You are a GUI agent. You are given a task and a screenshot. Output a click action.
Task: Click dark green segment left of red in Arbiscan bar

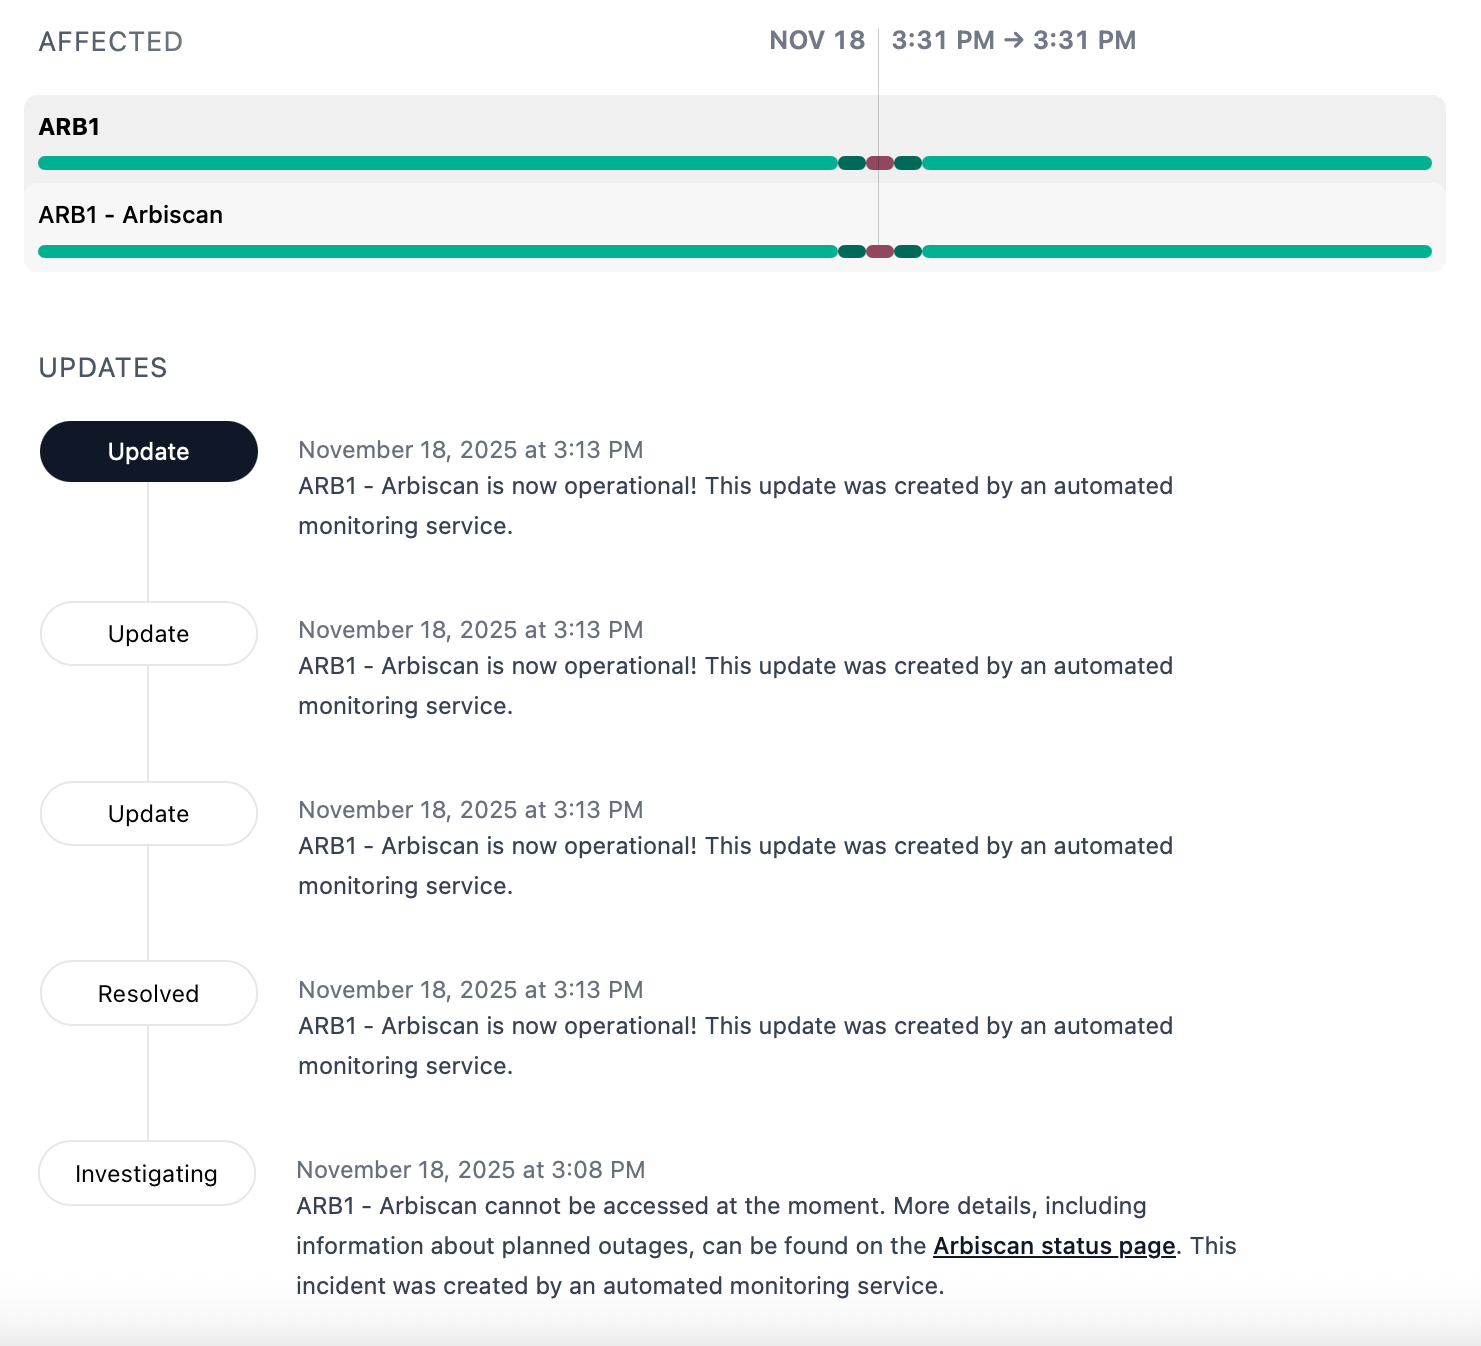coord(852,251)
